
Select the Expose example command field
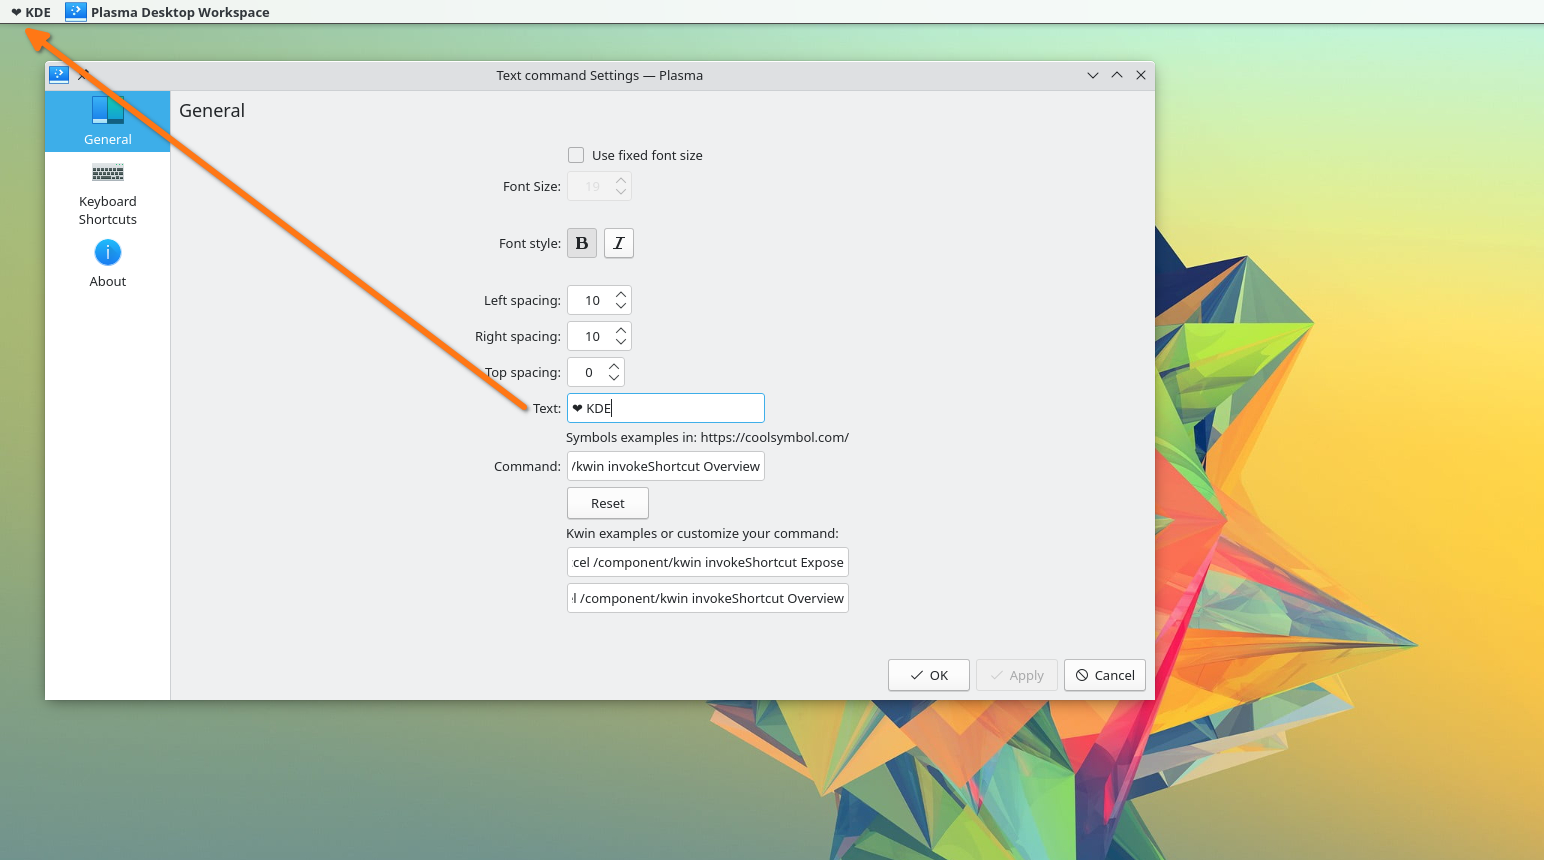(708, 562)
